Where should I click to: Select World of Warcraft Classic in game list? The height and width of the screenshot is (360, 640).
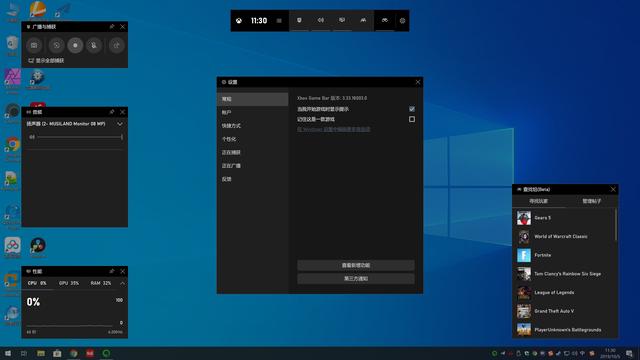(563, 236)
